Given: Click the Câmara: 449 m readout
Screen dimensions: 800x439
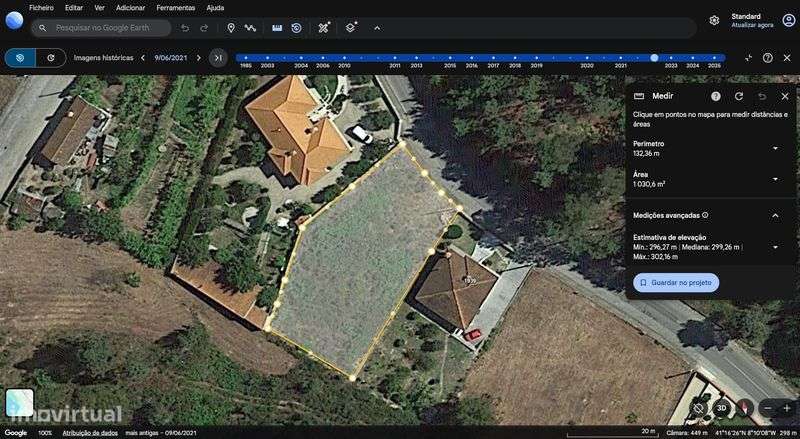Looking at the screenshot, I should pos(687,433).
